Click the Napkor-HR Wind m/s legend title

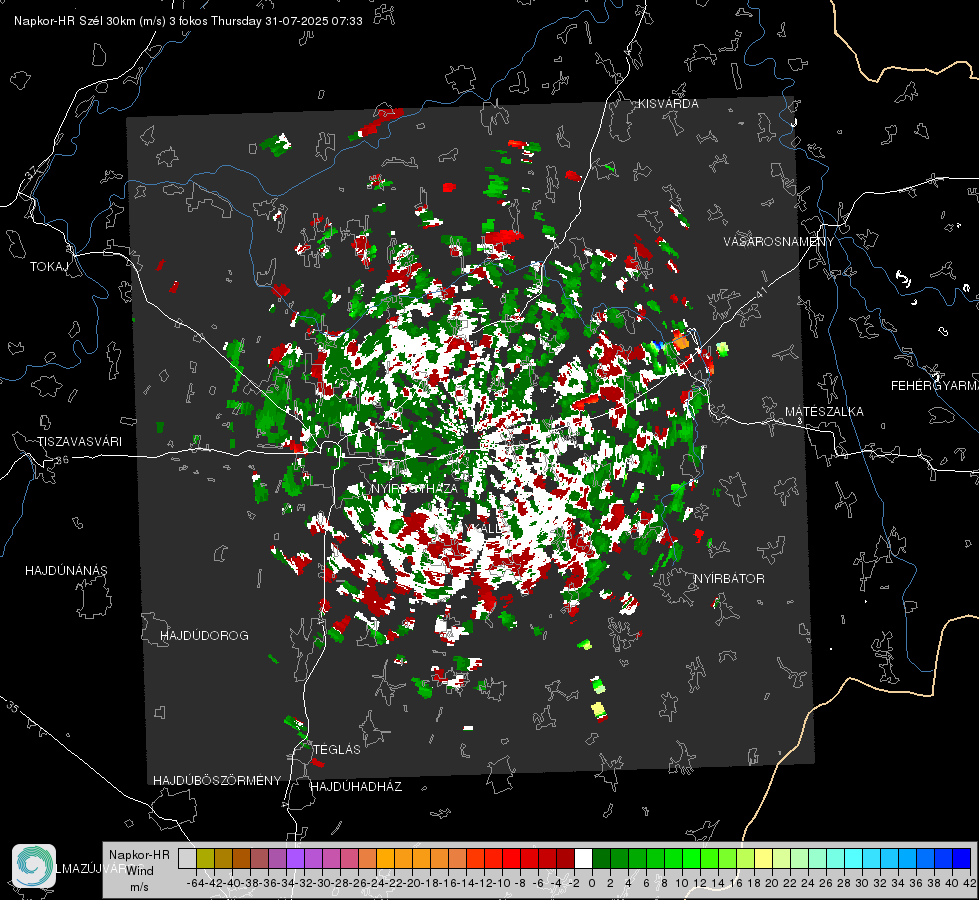[139, 871]
